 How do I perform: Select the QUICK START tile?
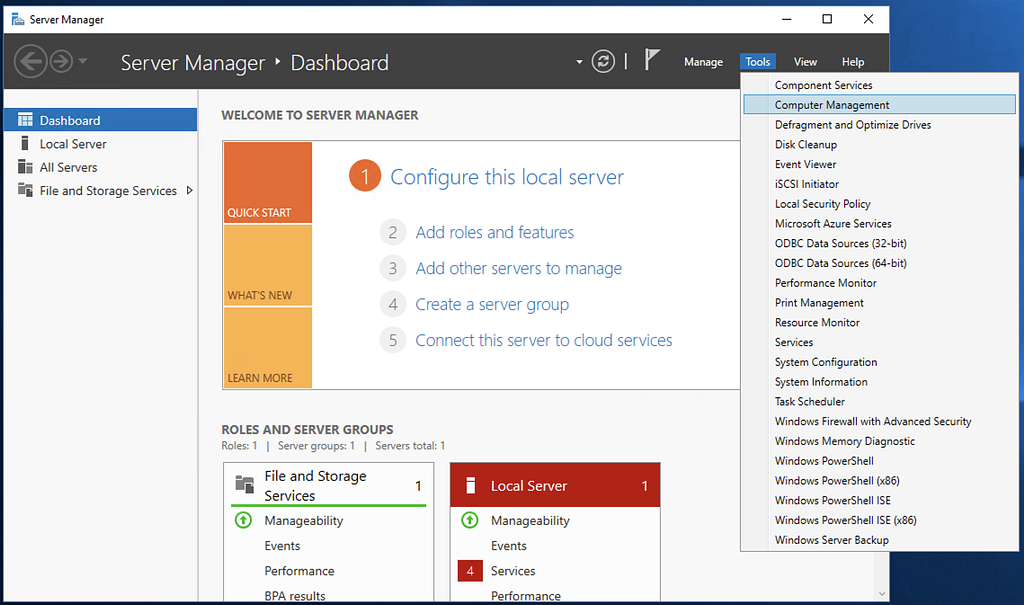268,182
